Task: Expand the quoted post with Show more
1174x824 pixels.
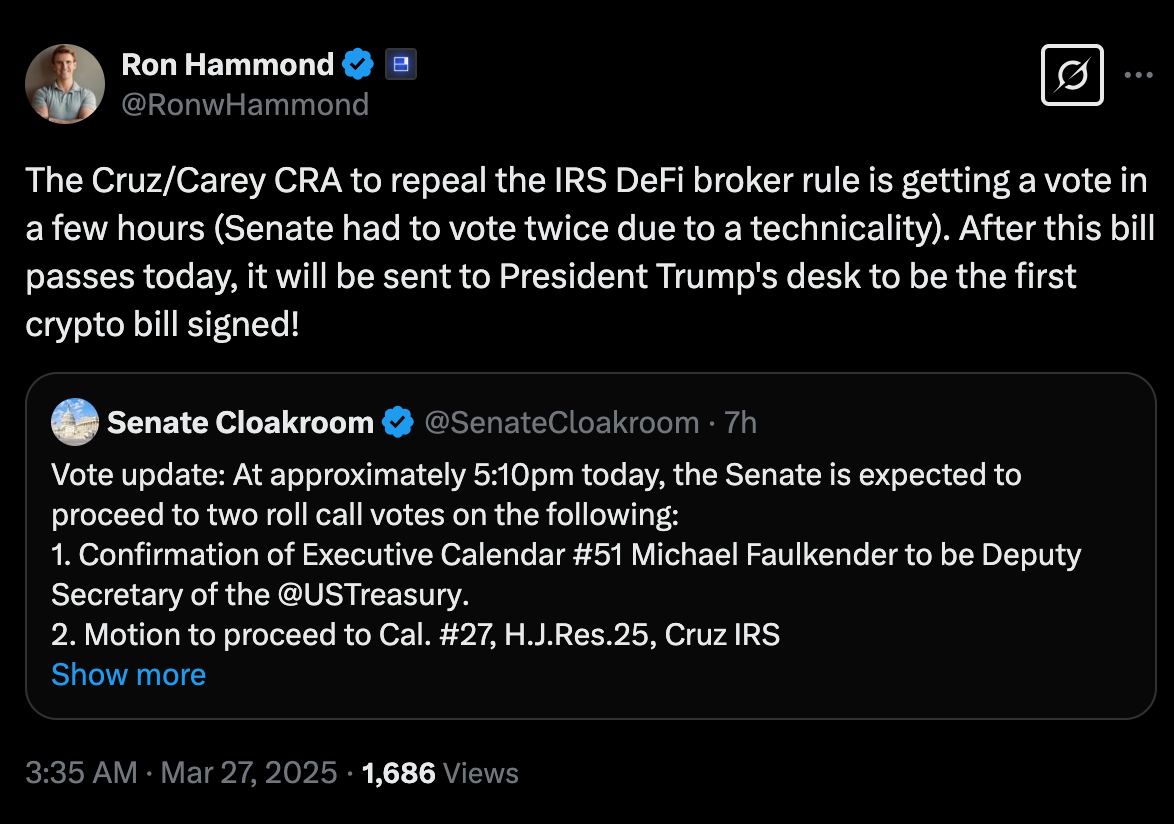Action: pyautogui.click(x=129, y=674)
